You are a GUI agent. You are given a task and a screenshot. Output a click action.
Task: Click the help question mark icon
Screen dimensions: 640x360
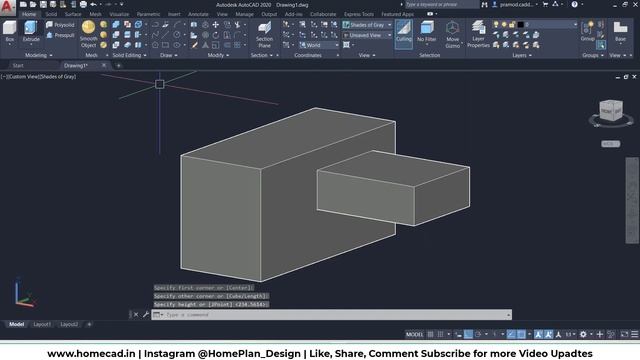574,4
